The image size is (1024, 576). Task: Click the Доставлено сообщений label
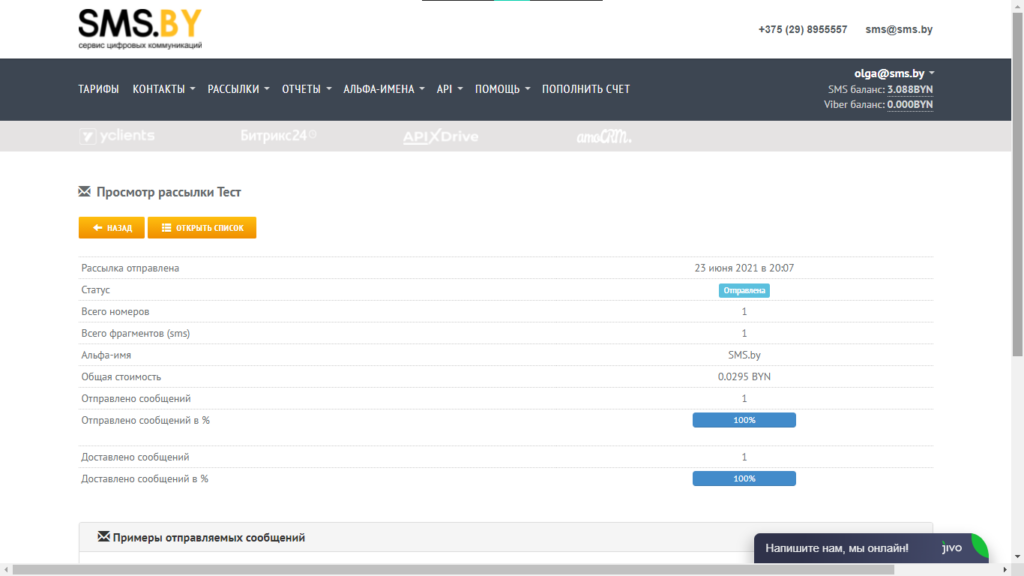pos(135,457)
